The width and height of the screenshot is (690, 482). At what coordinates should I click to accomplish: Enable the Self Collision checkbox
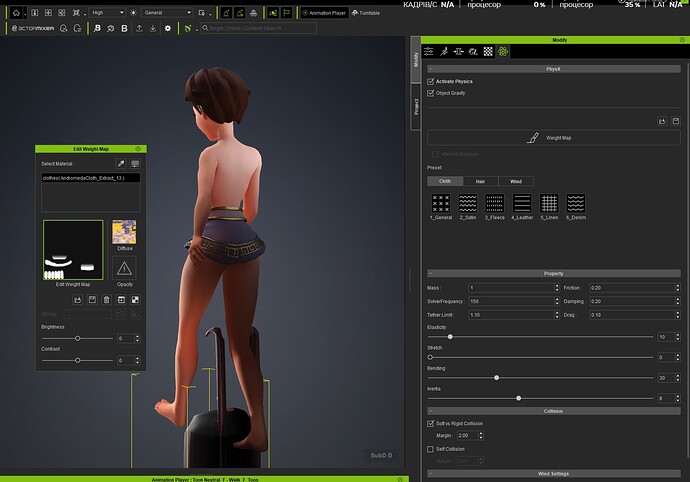[x=430, y=449]
